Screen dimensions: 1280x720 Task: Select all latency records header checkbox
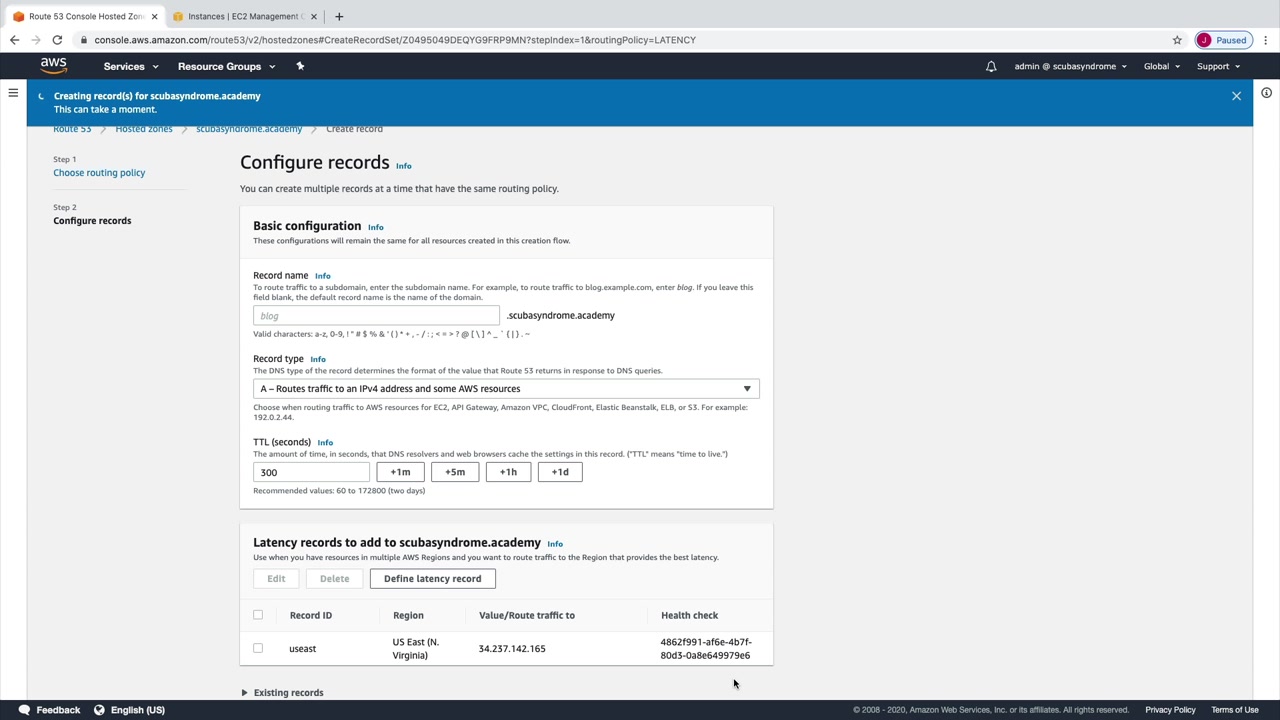click(258, 615)
